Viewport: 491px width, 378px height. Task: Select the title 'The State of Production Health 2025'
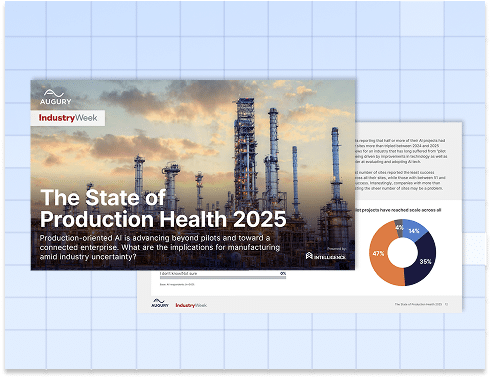(x=163, y=208)
